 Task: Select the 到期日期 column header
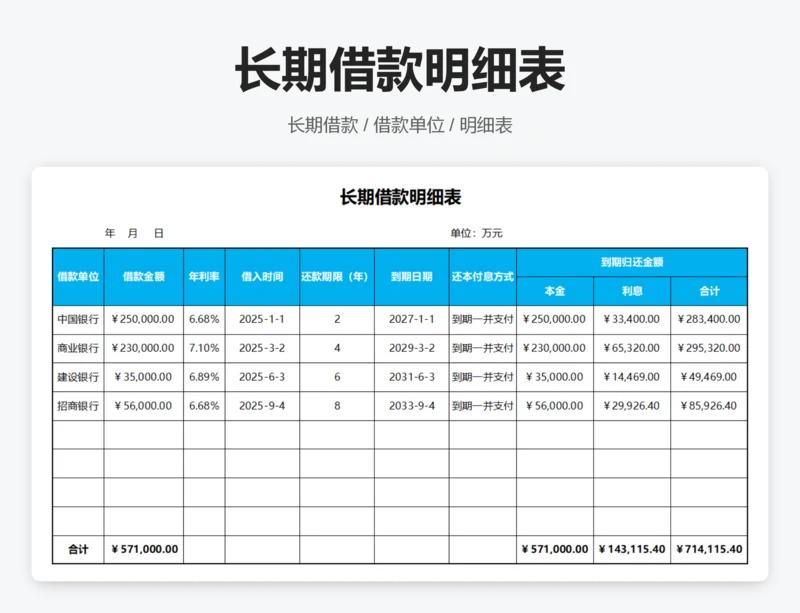coord(412,277)
